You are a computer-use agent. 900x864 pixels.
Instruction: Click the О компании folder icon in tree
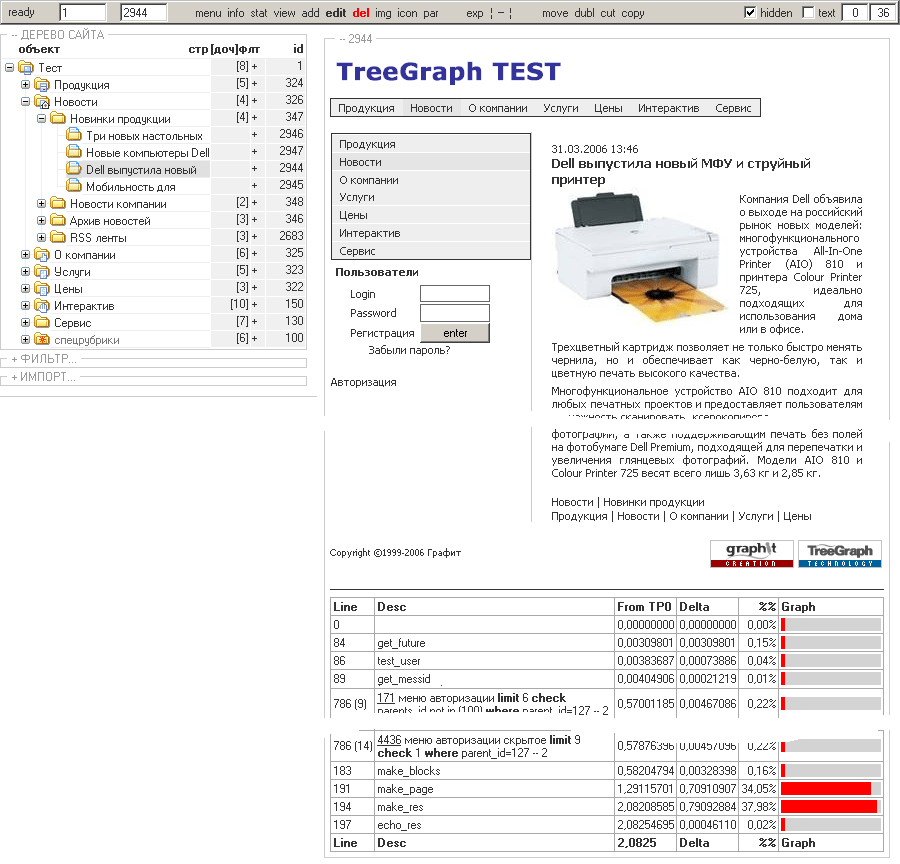[42, 254]
